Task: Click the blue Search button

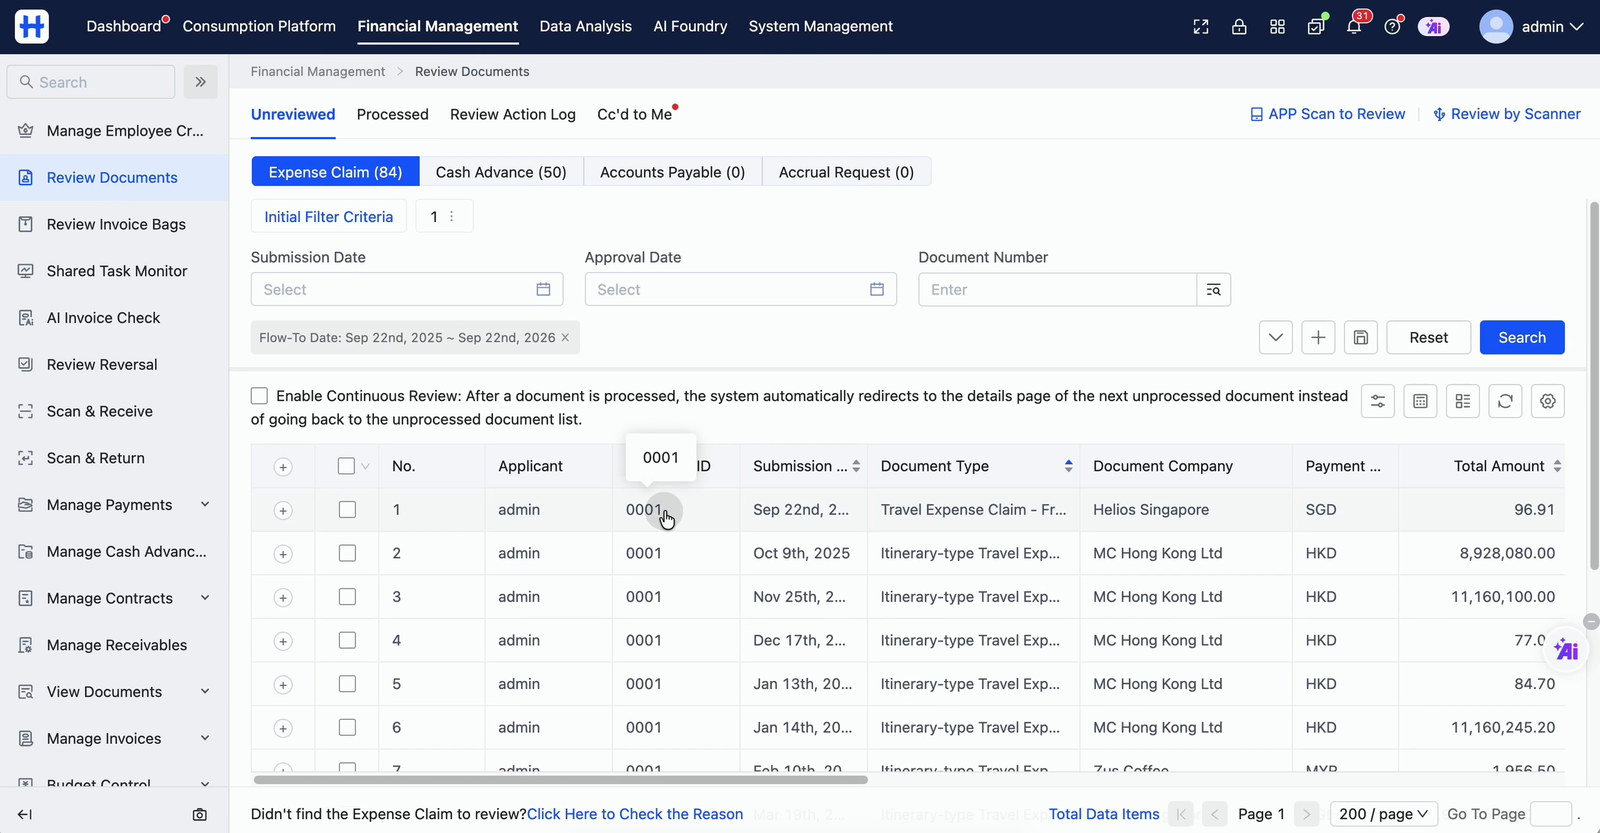Action: pos(1522,338)
